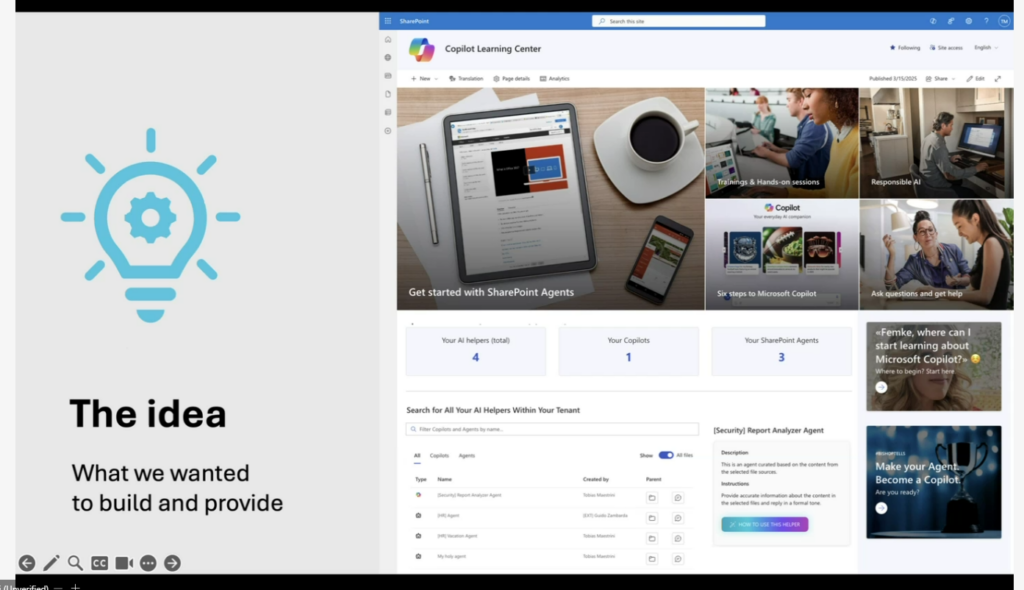Viewport: 1024px width, 590px height.
Task: Click the SharePoint brand link
Action: pos(414,21)
